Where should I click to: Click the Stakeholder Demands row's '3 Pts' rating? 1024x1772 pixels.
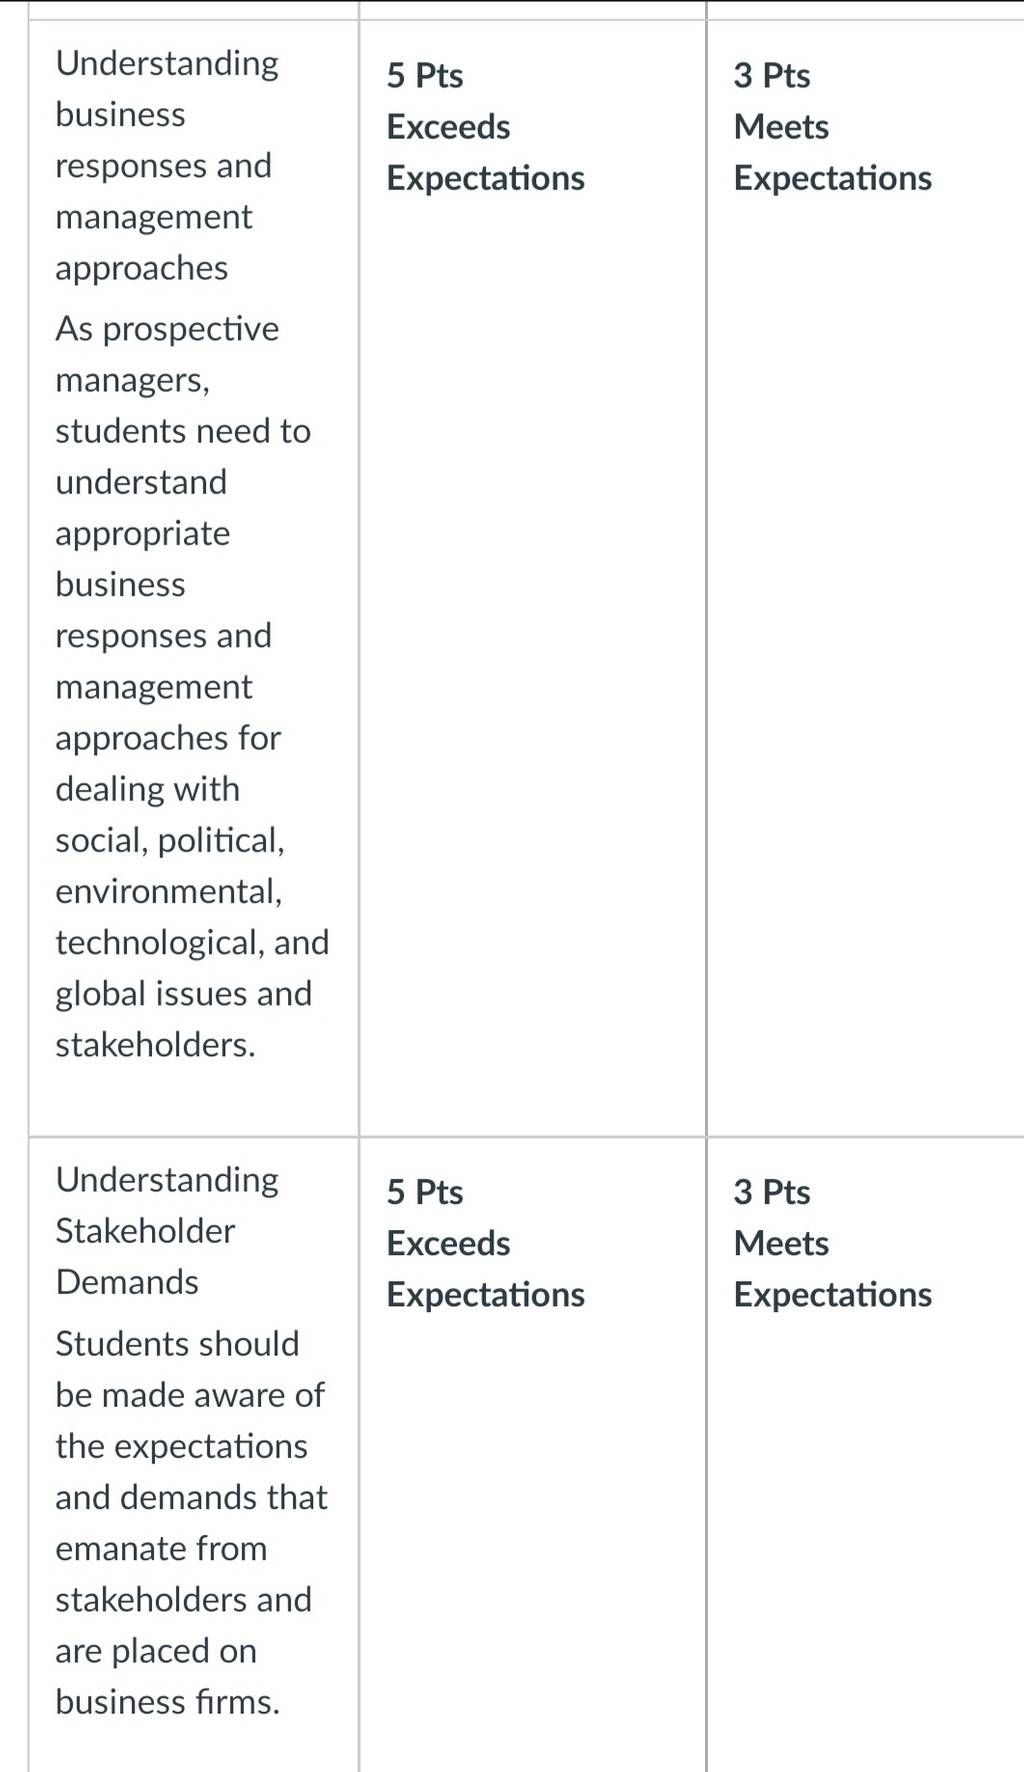point(772,1192)
